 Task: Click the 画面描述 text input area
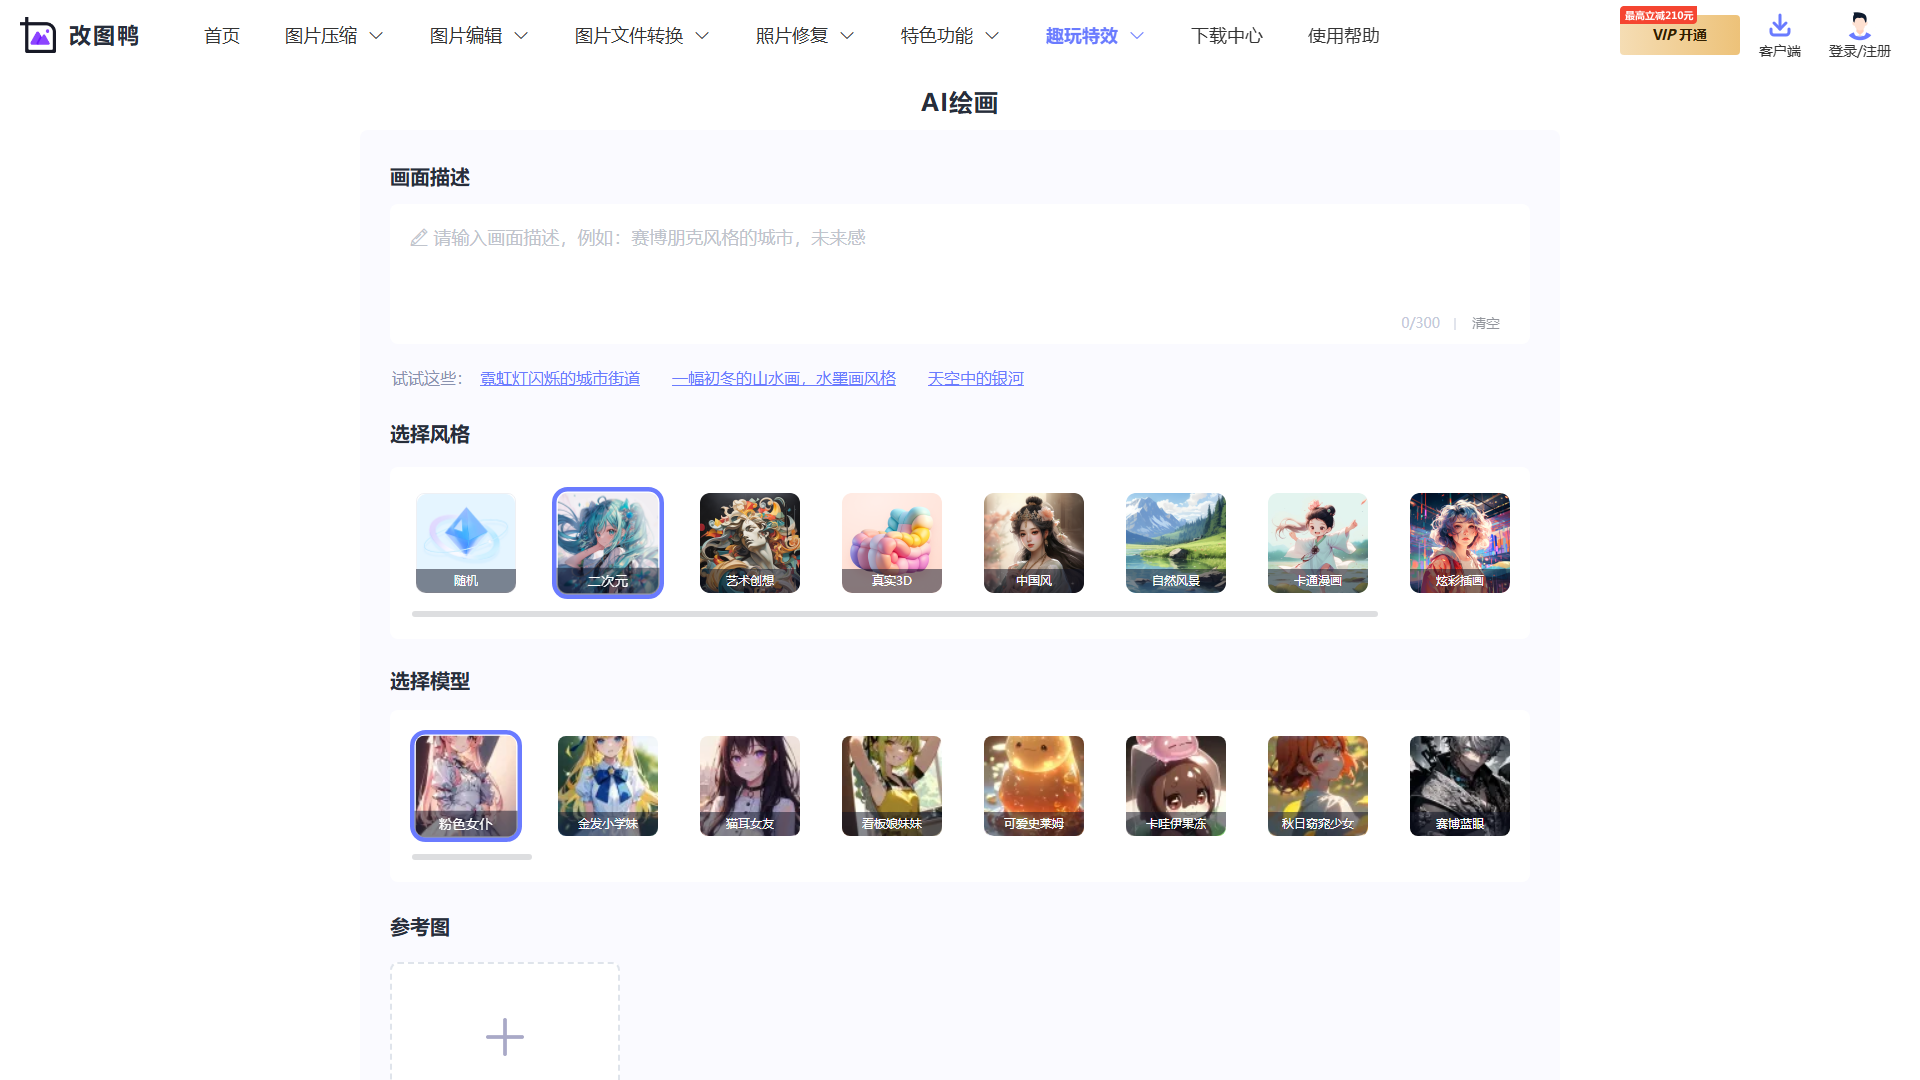tap(960, 274)
